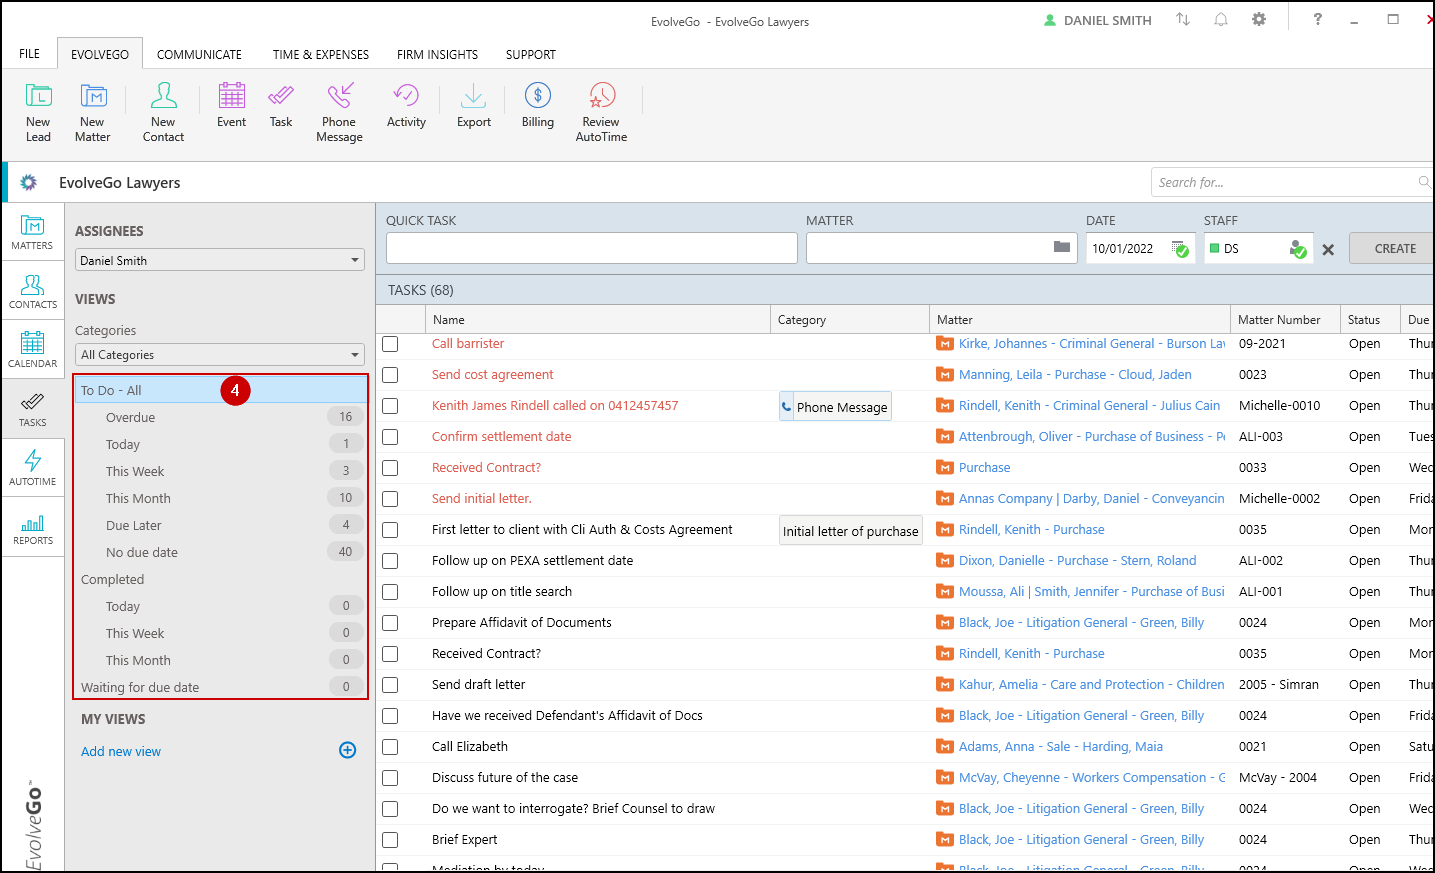Open the Rindell, Kenith - Purchase matter link

[x=1031, y=530]
